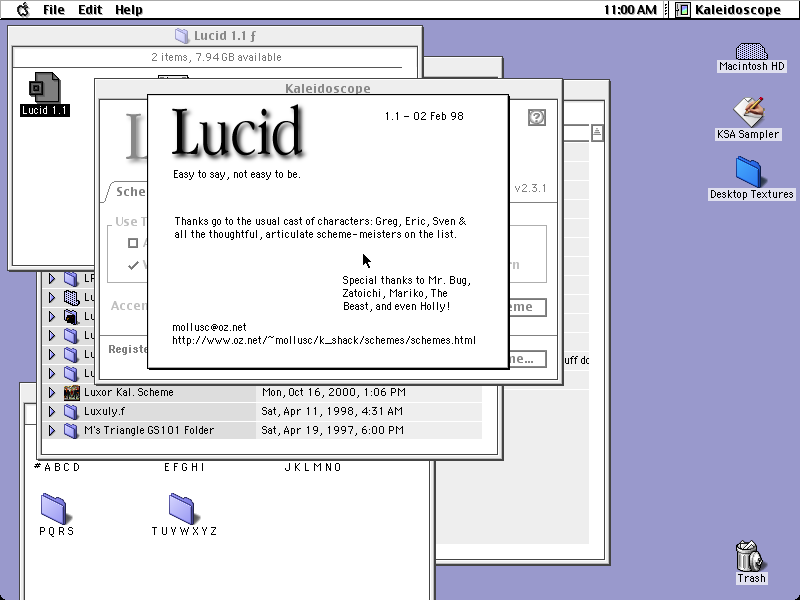
Task: Select the P Q R S folder icon
Action: pos(54,508)
